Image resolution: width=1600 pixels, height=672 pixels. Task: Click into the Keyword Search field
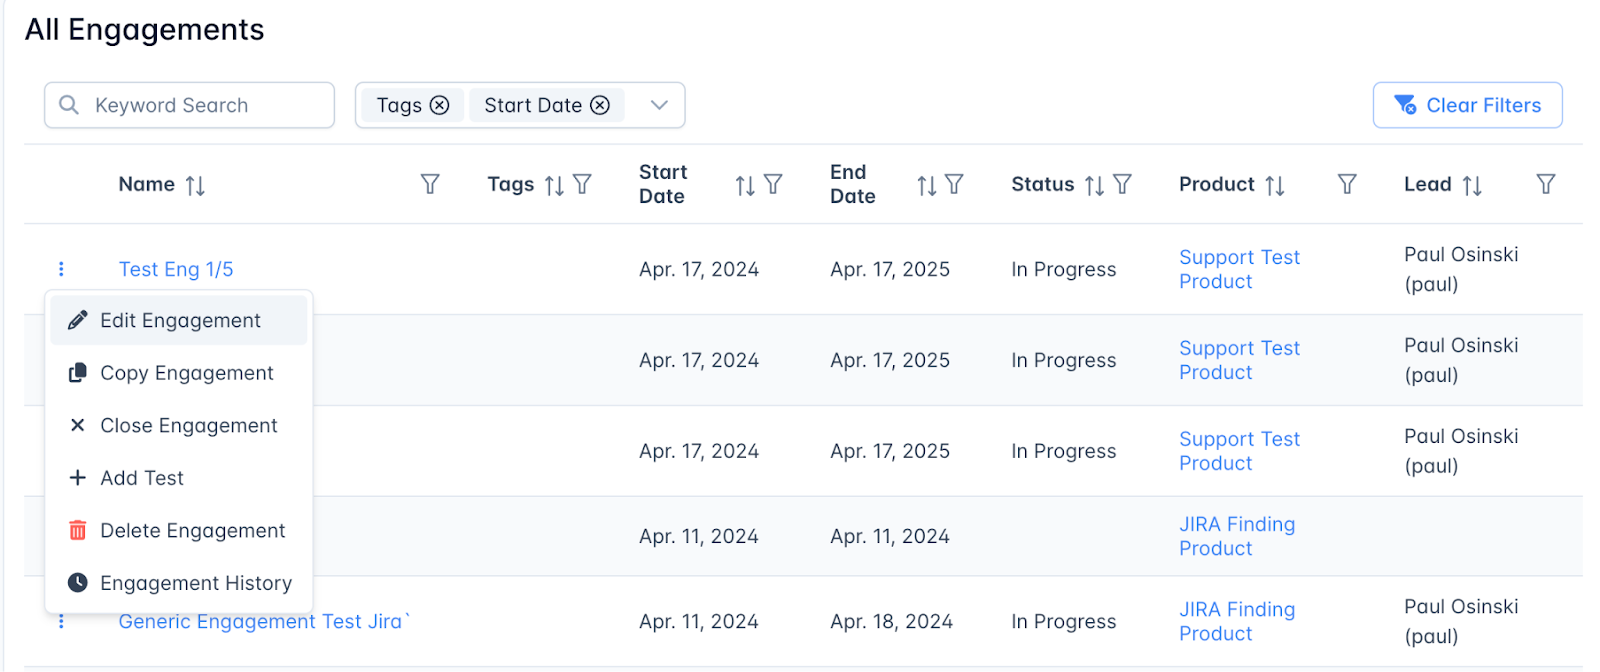(x=200, y=105)
